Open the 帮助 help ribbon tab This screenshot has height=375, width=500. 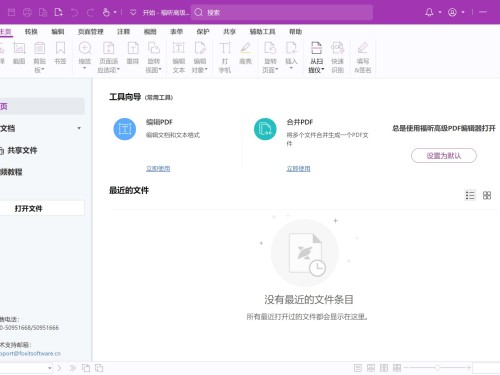[295, 32]
